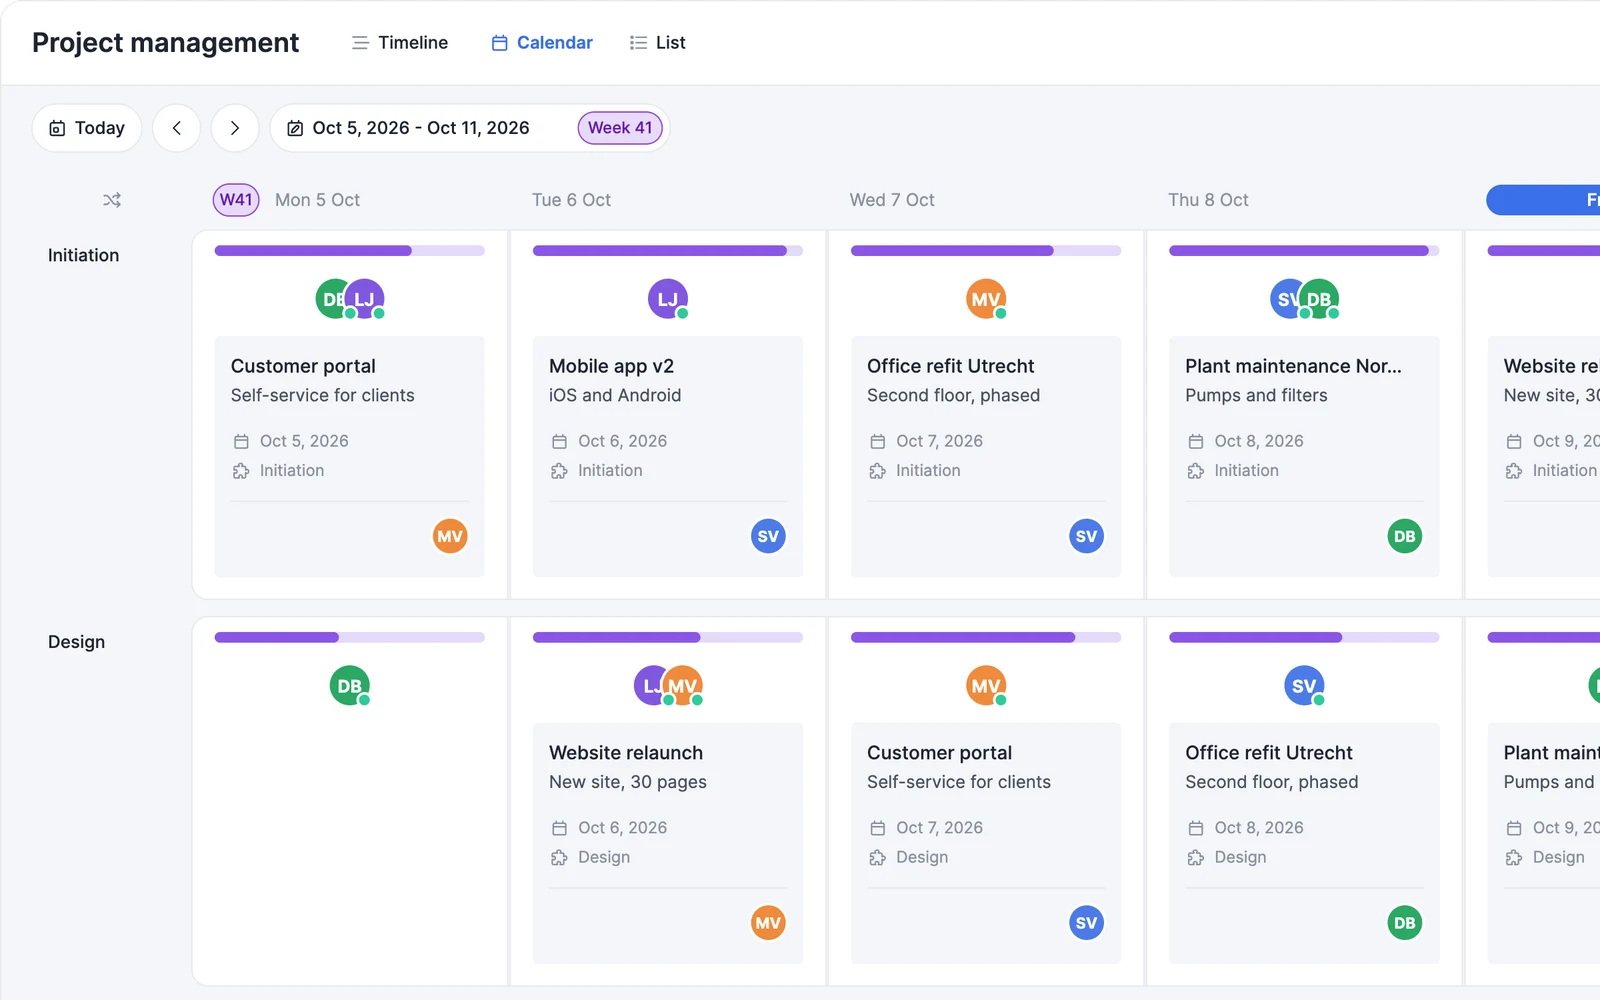Click the Oct 5, 2026 date on Customer portal
This screenshot has height=1000, width=1600.
pos(304,441)
